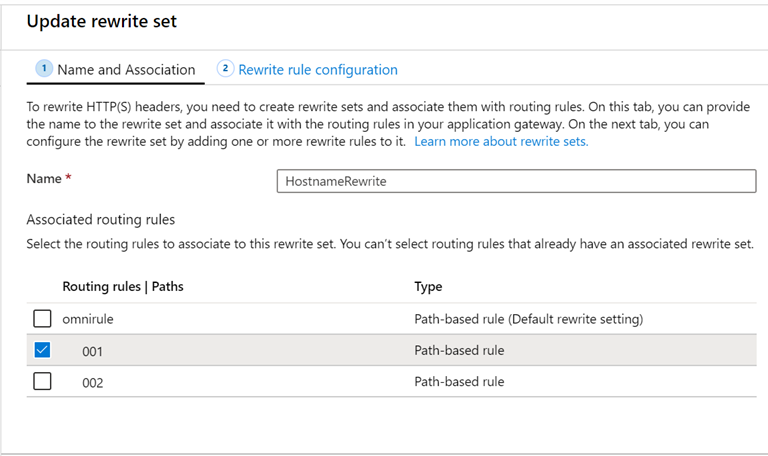Switch to Rewrite rule configuration tab
Image resolution: width=768 pixels, height=456 pixels.
tap(317, 70)
